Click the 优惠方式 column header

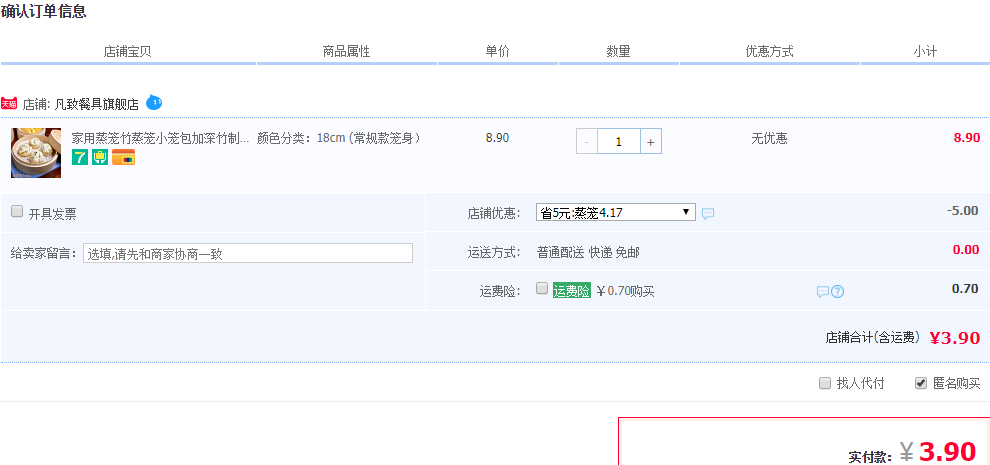click(770, 52)
